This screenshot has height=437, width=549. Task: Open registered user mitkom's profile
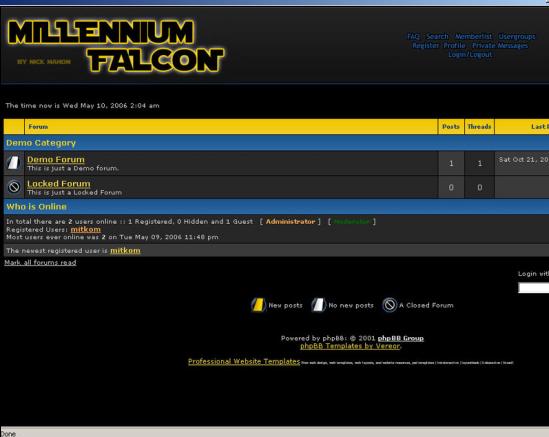coord(86,229)
